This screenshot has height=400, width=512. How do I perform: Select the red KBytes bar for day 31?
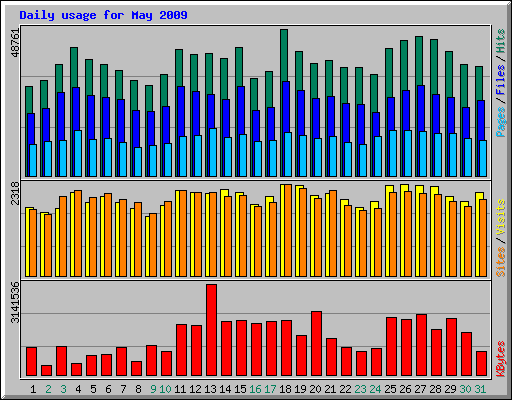coord(481,364)
